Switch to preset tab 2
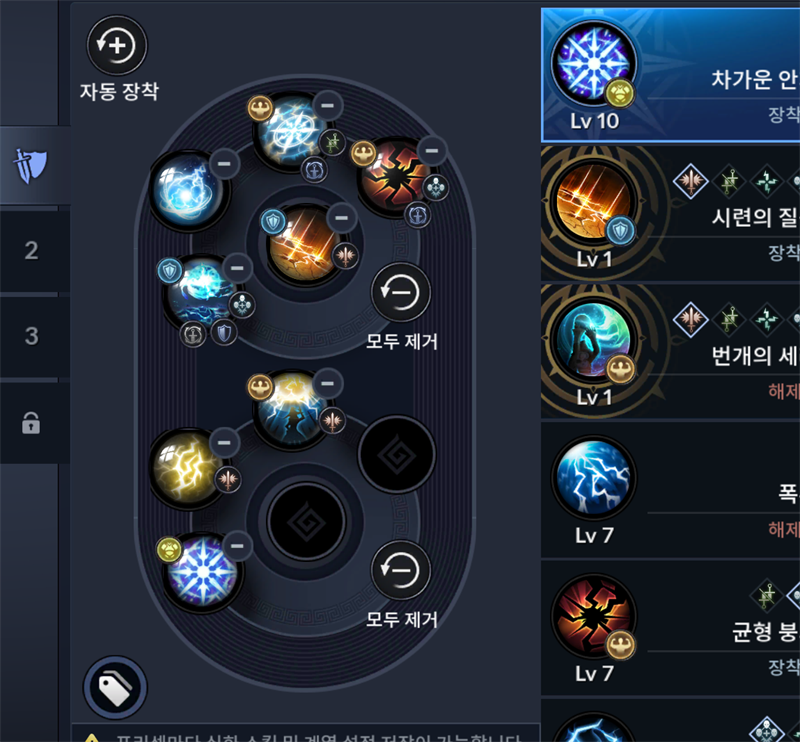 click(32, 250)
